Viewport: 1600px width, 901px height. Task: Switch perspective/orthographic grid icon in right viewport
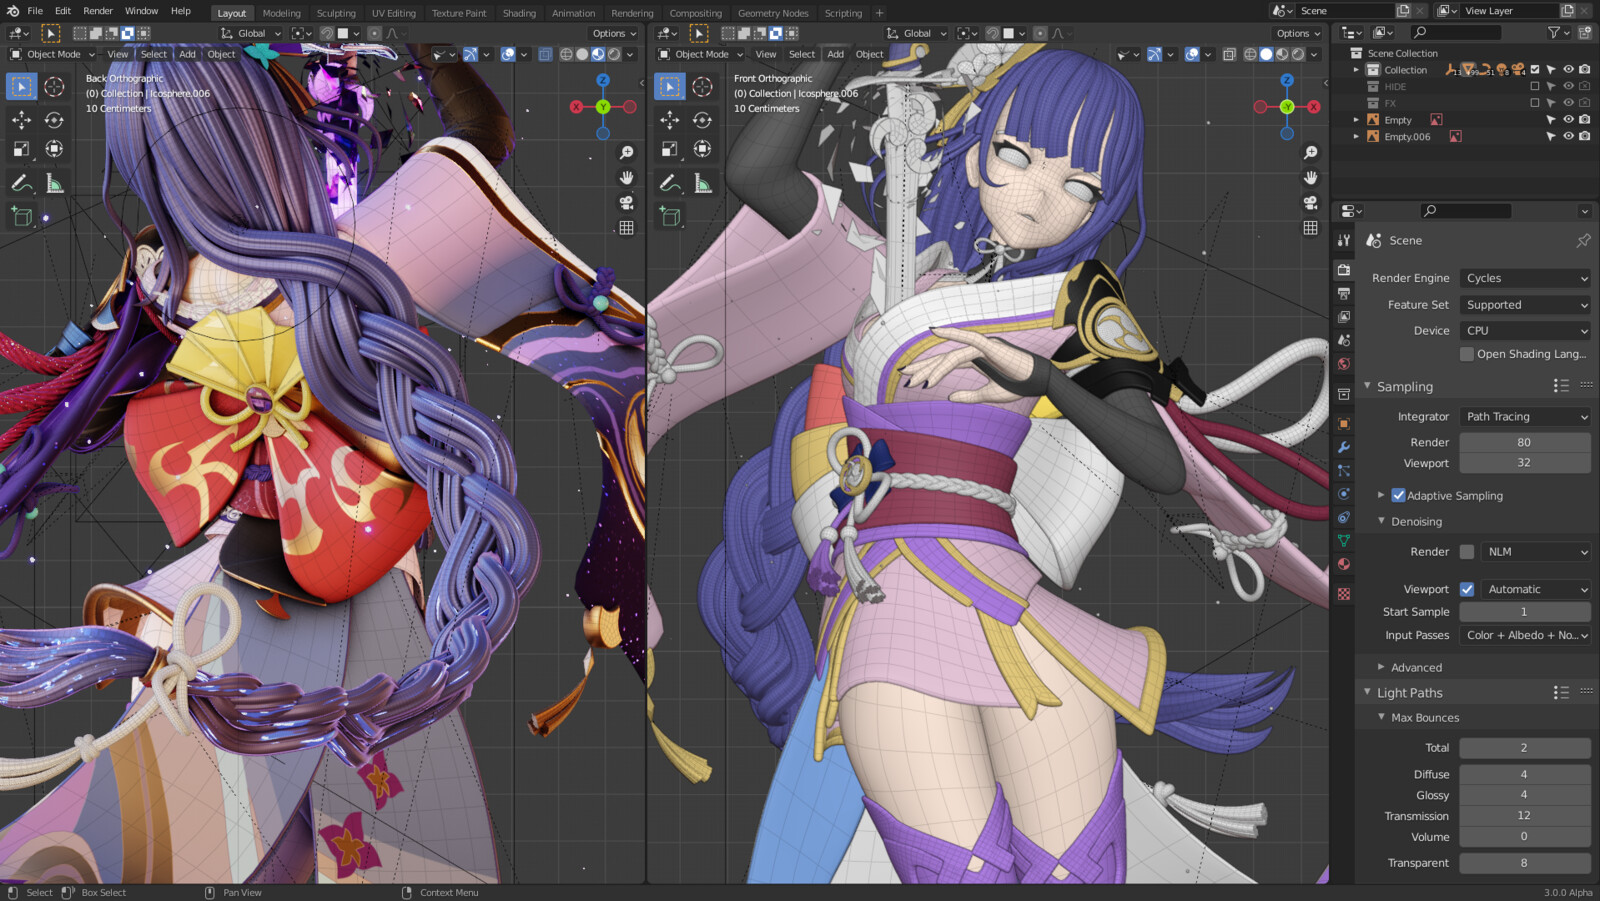pos(1310,227)
